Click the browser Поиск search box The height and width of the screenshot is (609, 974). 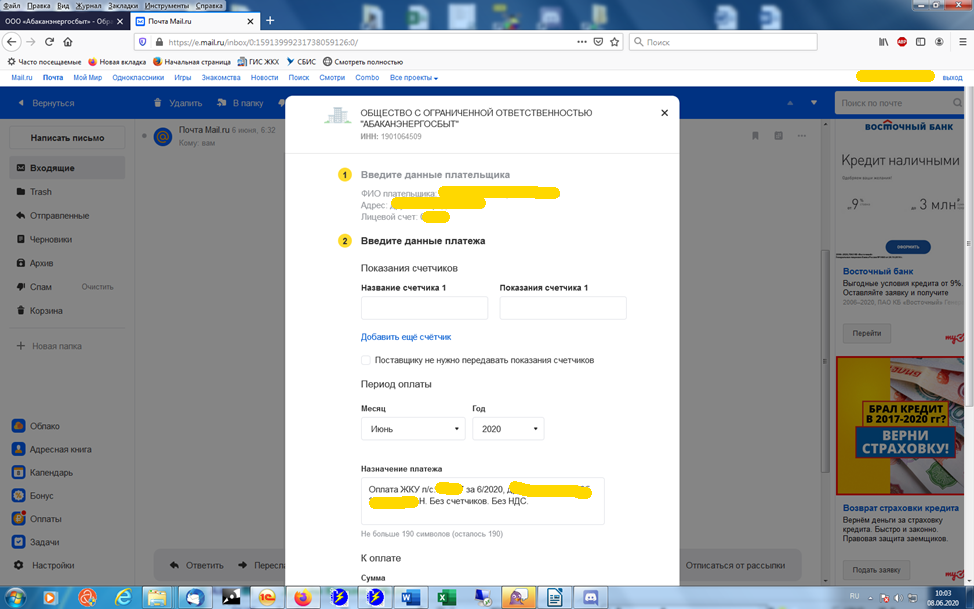[x=723, y=42]
